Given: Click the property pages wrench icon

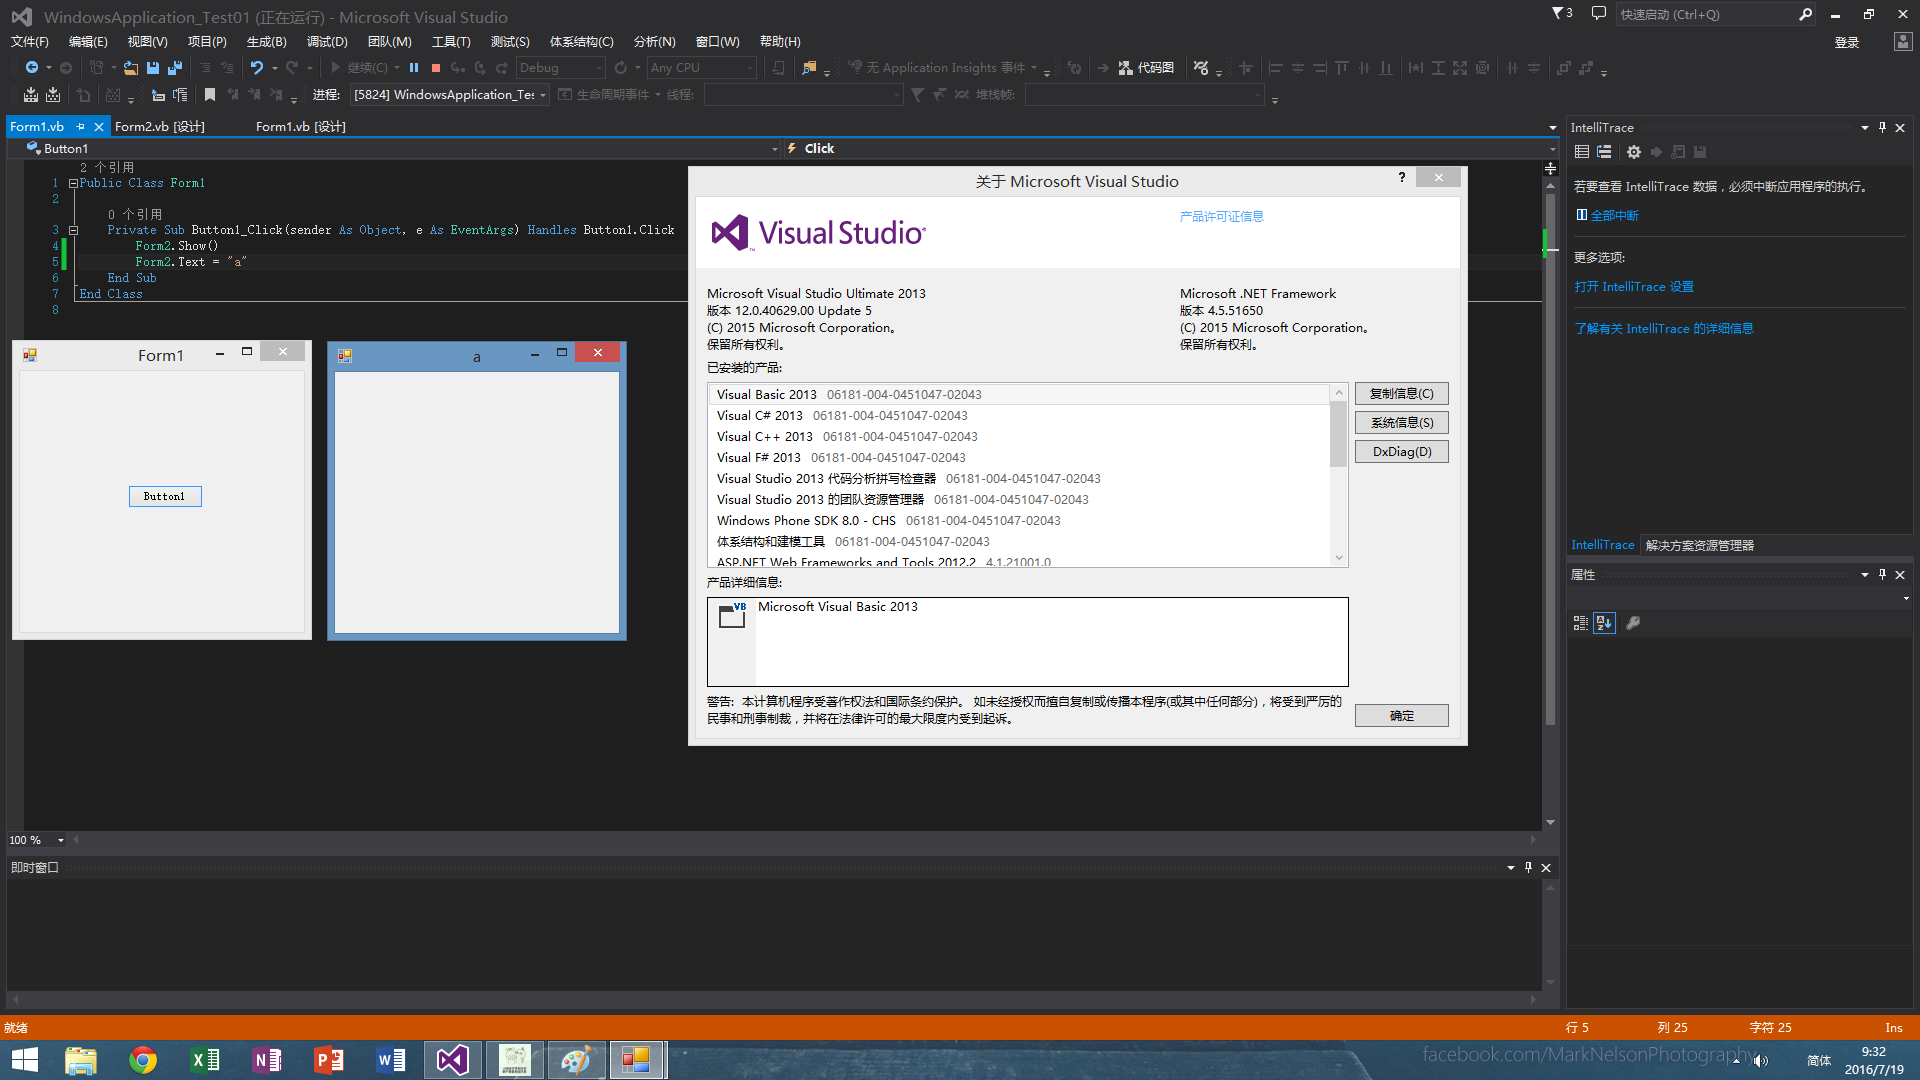Looking at the screenshot, I should tap(1633, 623).
